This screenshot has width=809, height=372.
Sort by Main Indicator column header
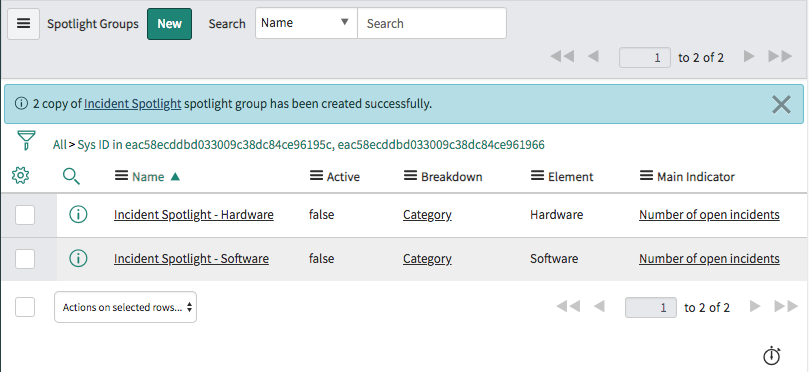point(696,177)
